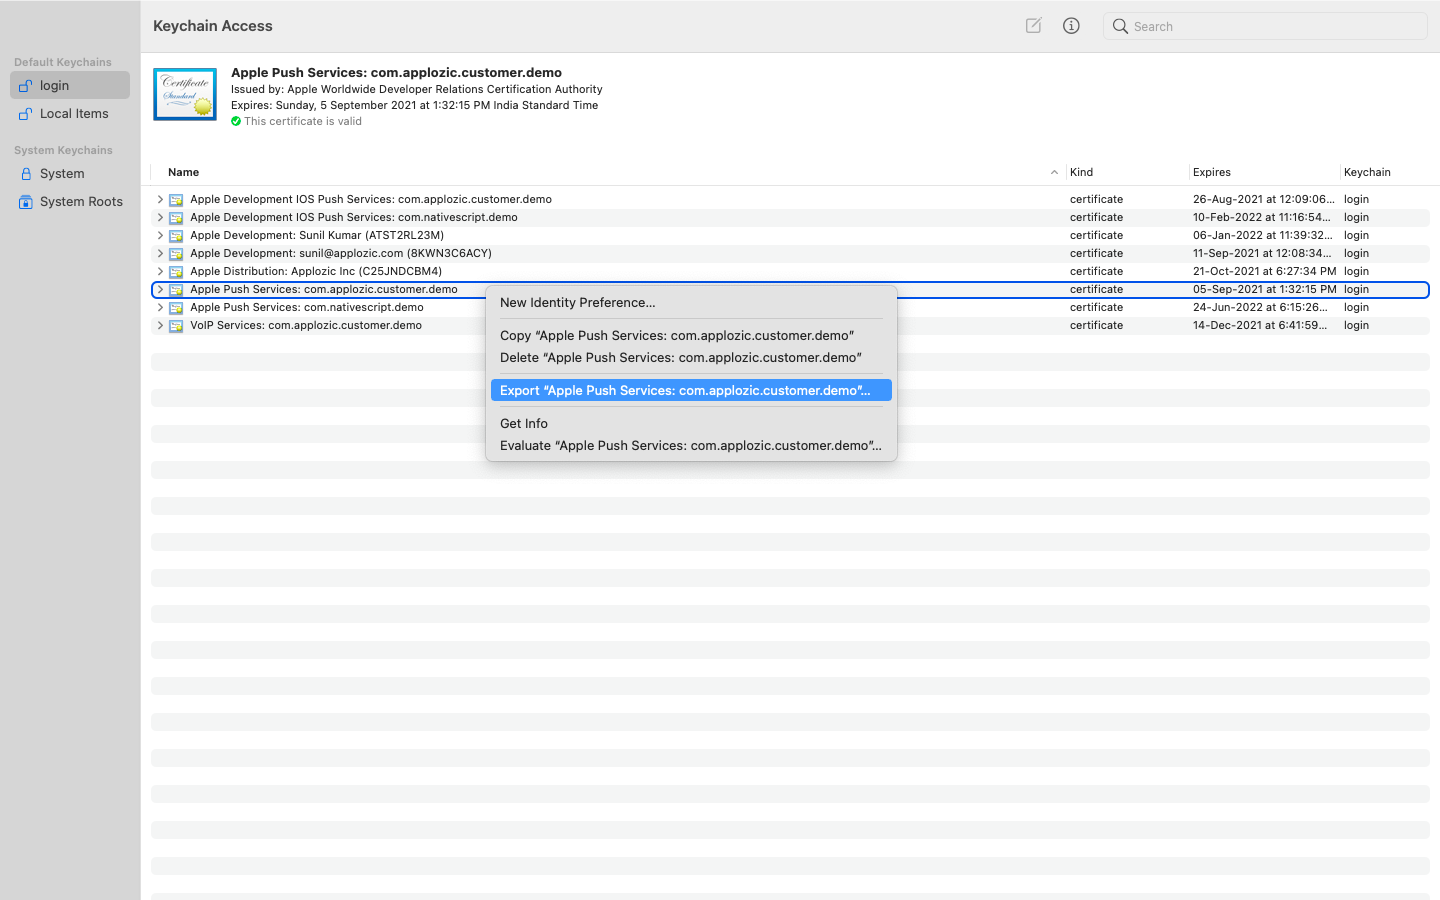Image resolution: width=1440 pixels, height=900 pixels.
Task: Open the info button in toolbar
Action: tap(1071, 26)
